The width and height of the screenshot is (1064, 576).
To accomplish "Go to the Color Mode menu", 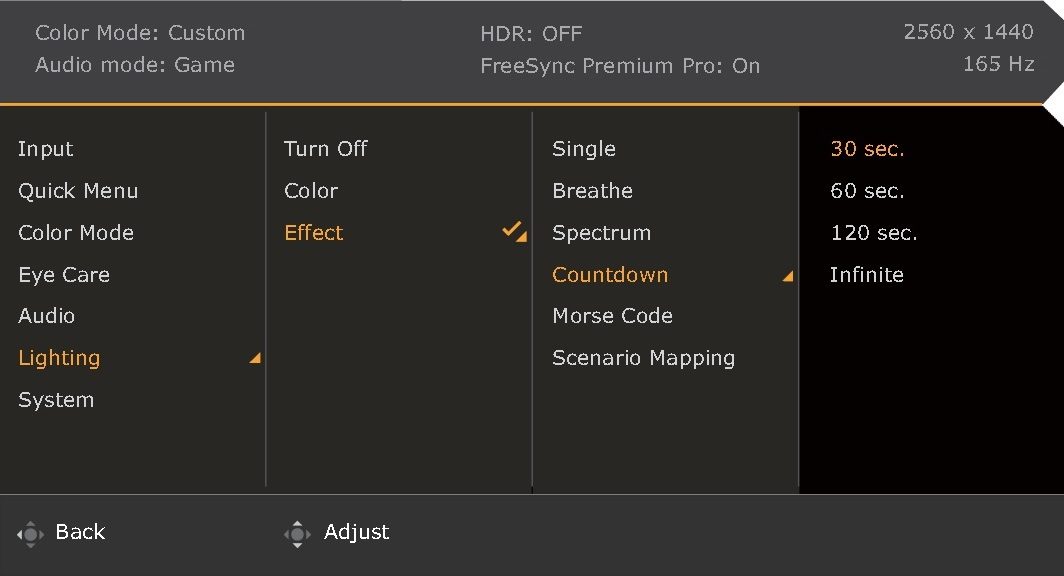I will click(x=76, y=233).
